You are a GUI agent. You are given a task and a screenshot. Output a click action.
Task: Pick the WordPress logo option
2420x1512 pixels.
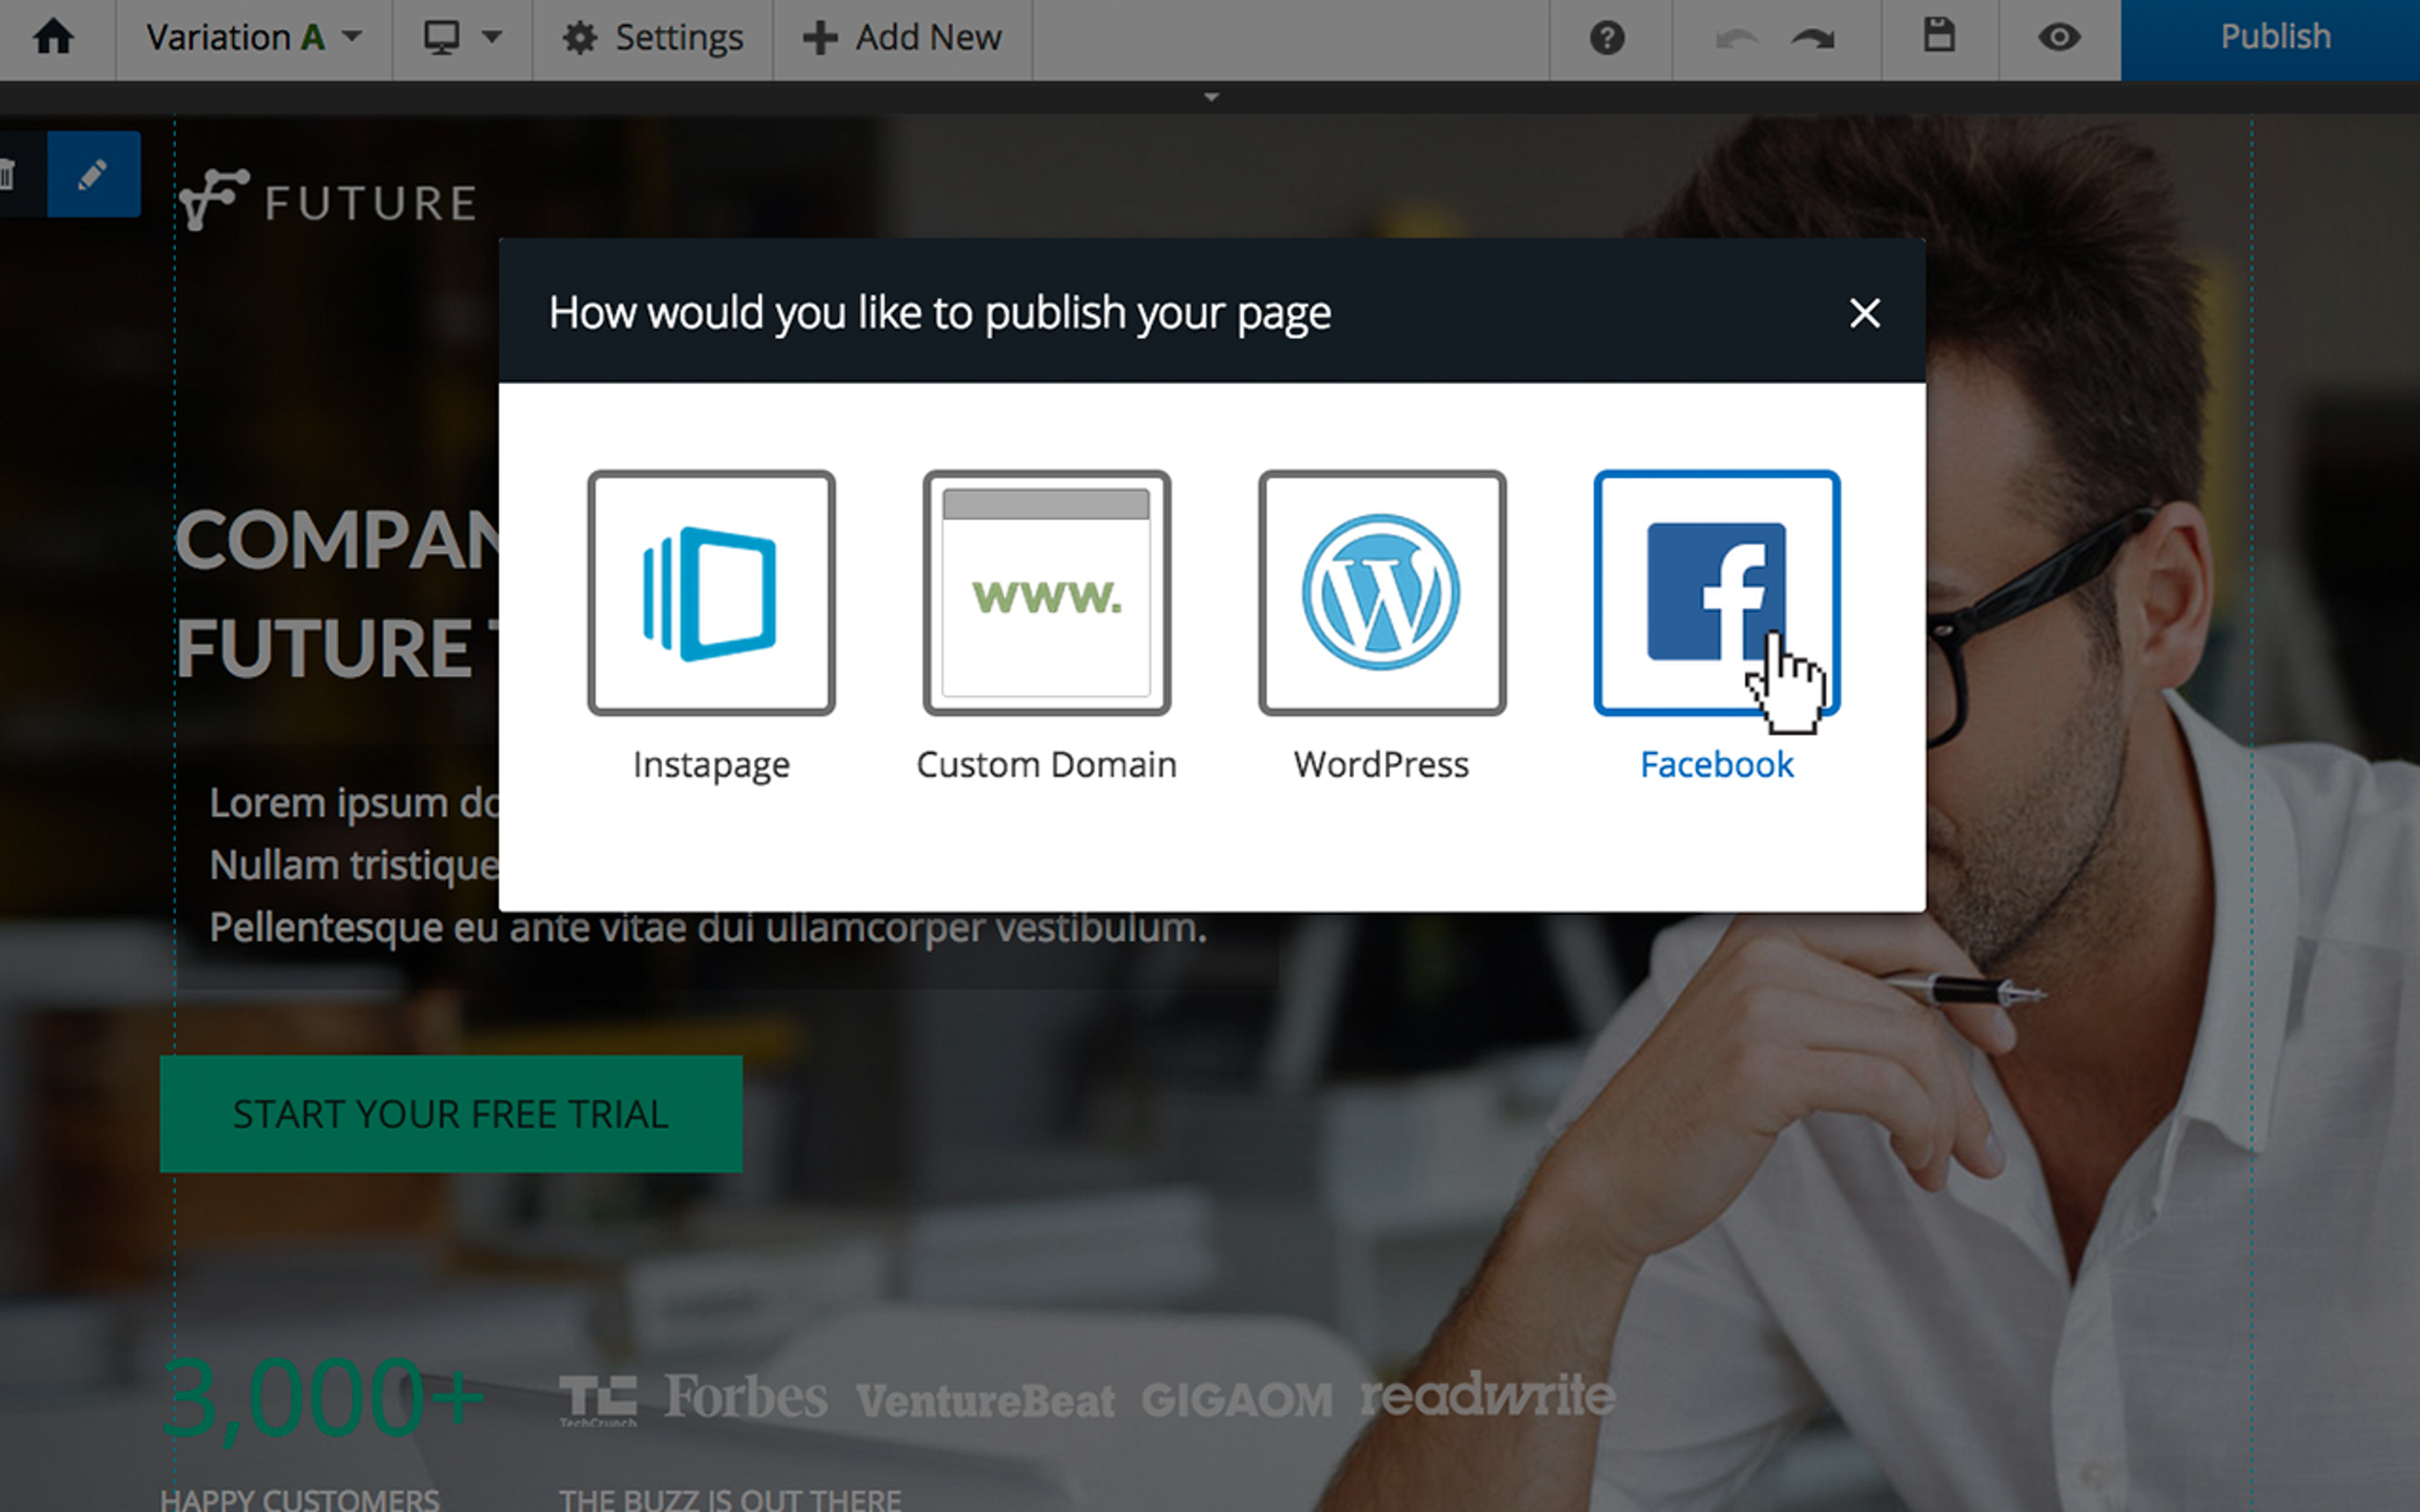tap(1381, 593)
